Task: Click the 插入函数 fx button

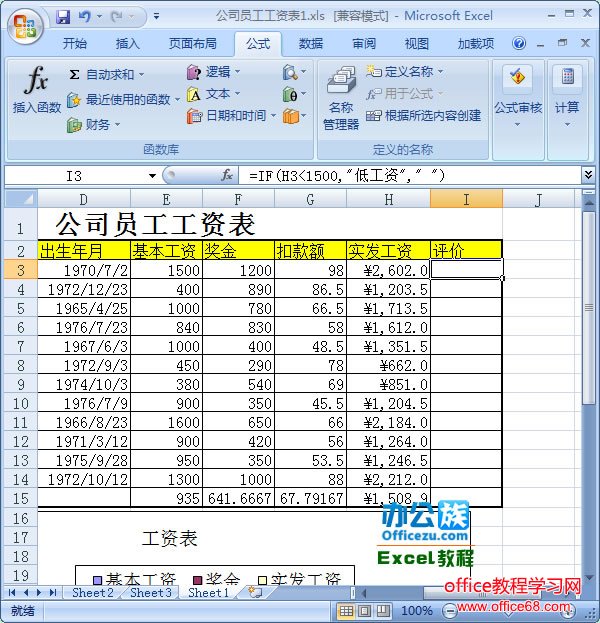Action: 37,91
